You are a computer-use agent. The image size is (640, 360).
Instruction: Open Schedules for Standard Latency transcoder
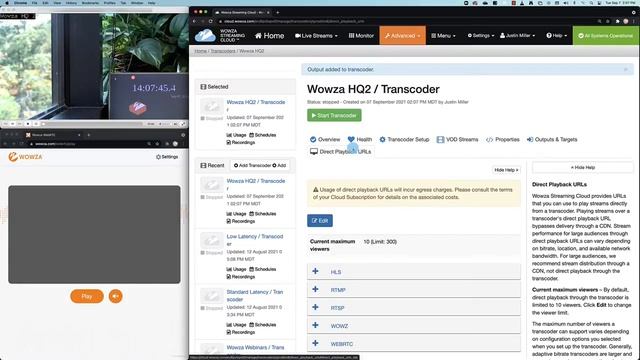pyautogui.click(x=263, y=325)
